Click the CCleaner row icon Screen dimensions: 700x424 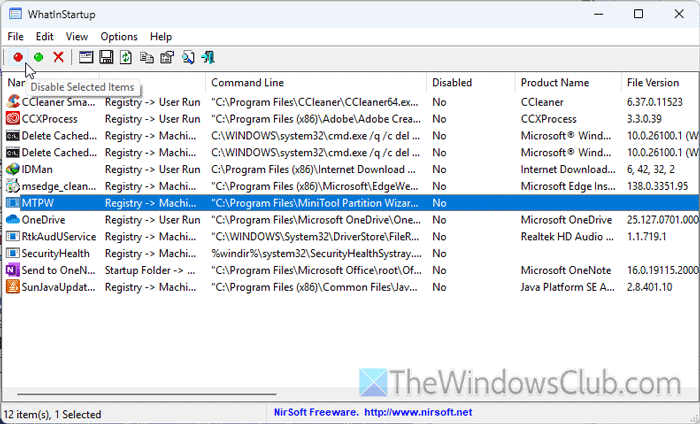tap(13, 102)
